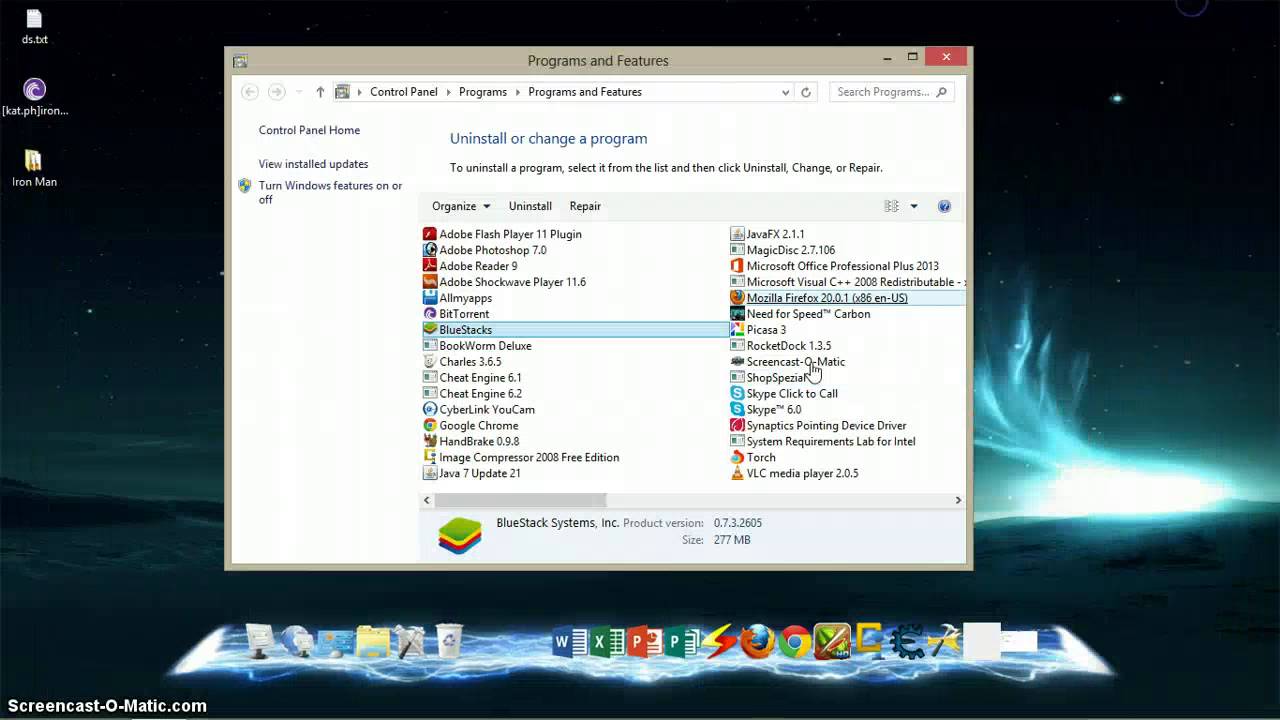1280x720 pixels.
Task: Open Turn Windows features on or off
Action: pyautogui.click(x=330, y=193)
